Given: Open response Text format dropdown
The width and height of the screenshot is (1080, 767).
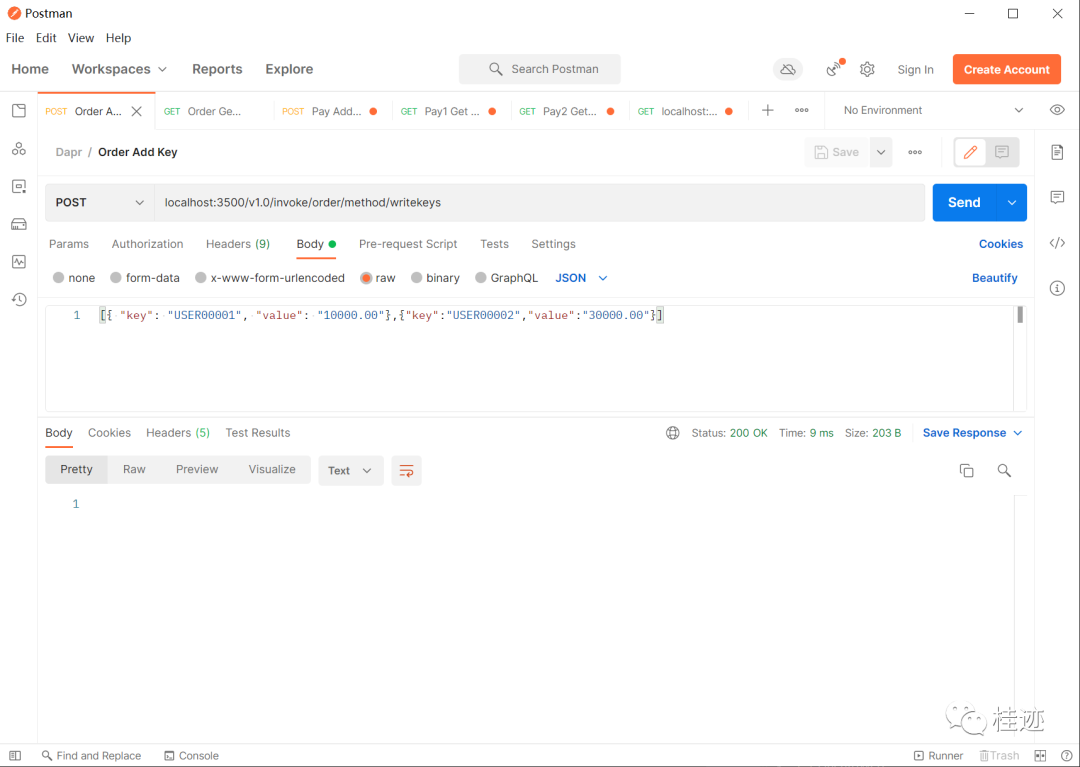Looking at the screenshot, I should [351, 471].
